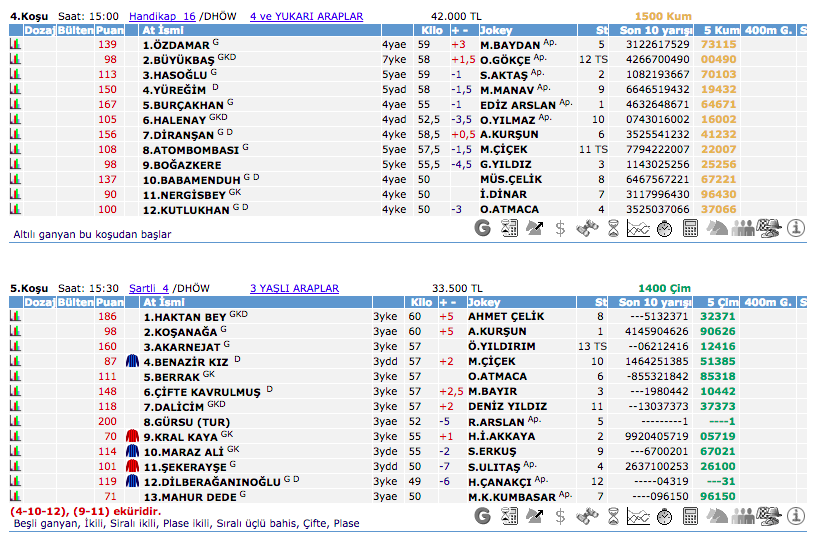
Task: Click the Puan column header in race 4
Action: [x=110, y=30]
